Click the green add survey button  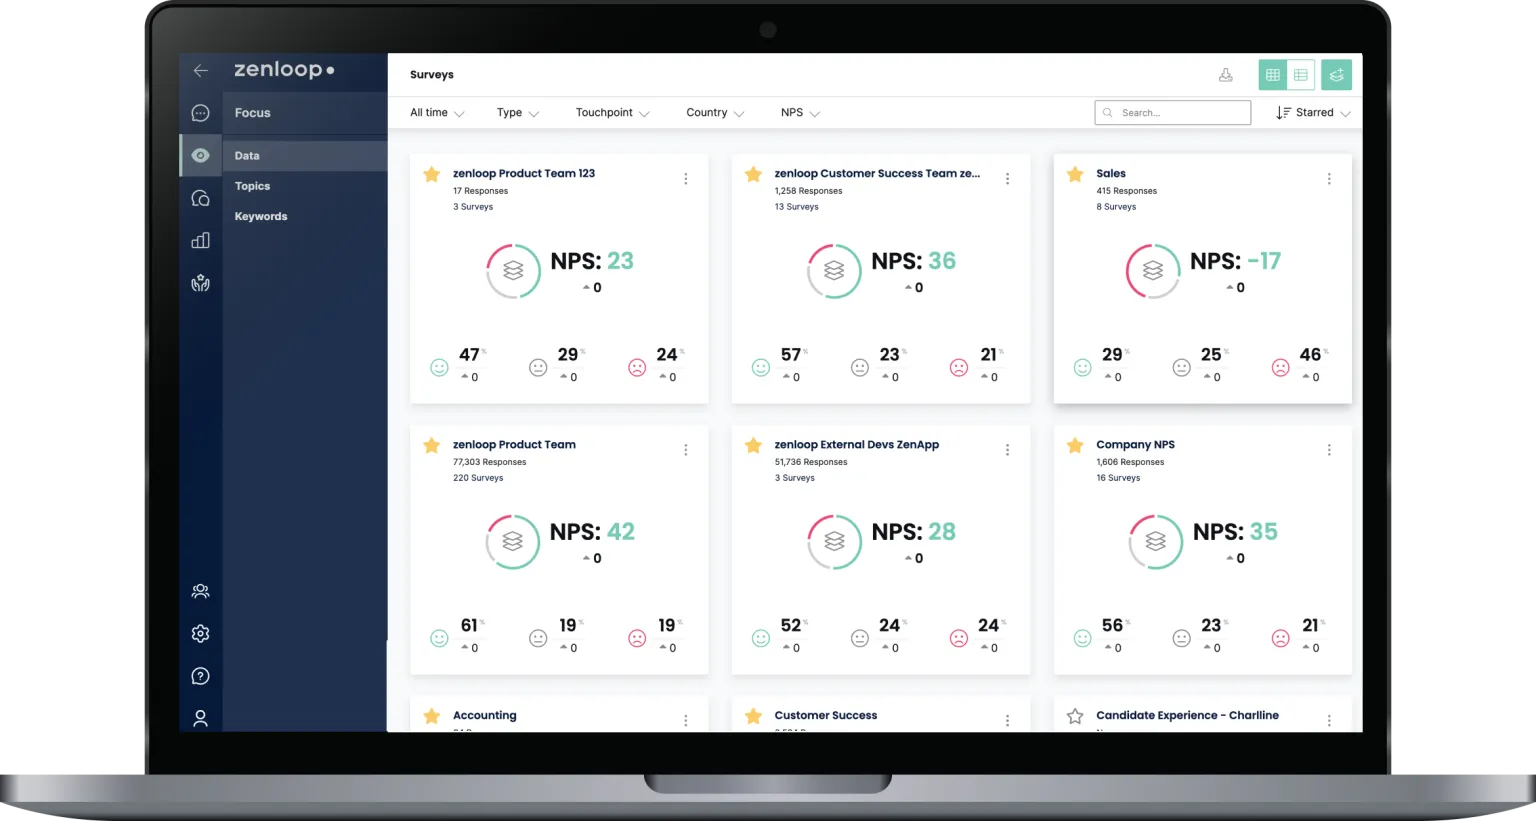click(1336, 75)
